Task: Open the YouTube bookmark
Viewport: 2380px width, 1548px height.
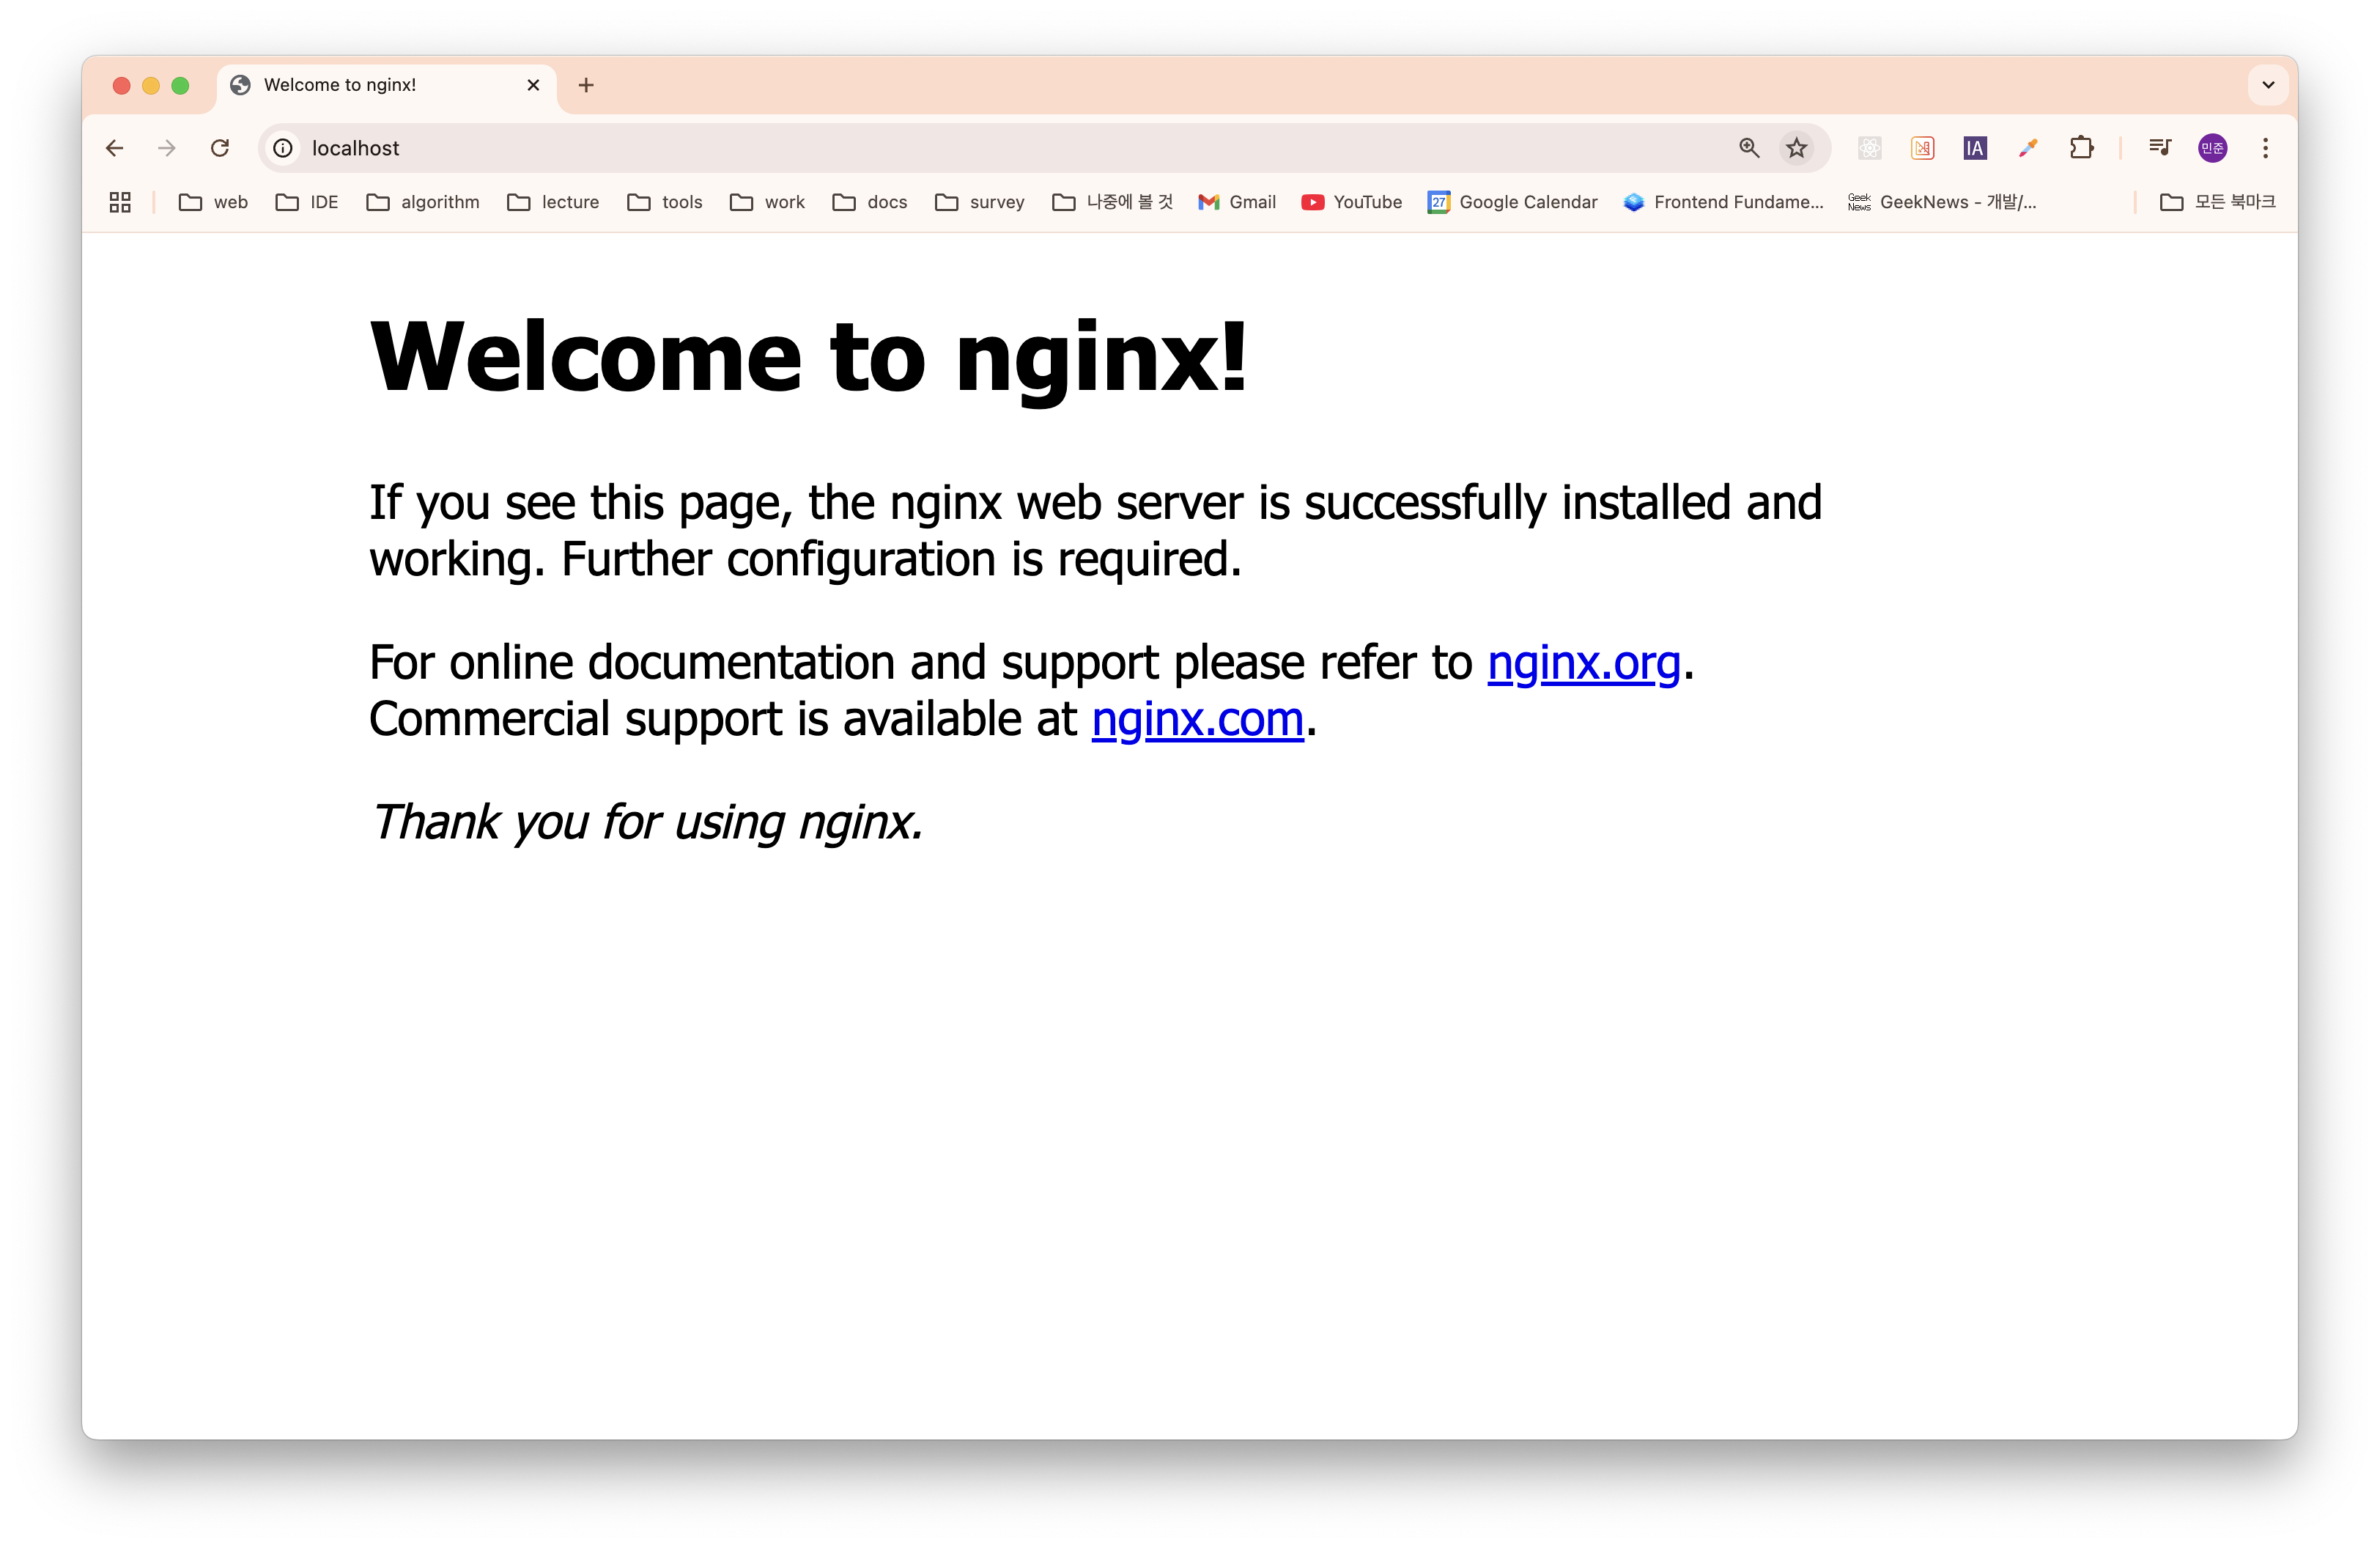Action: (x=1351, y=202)
